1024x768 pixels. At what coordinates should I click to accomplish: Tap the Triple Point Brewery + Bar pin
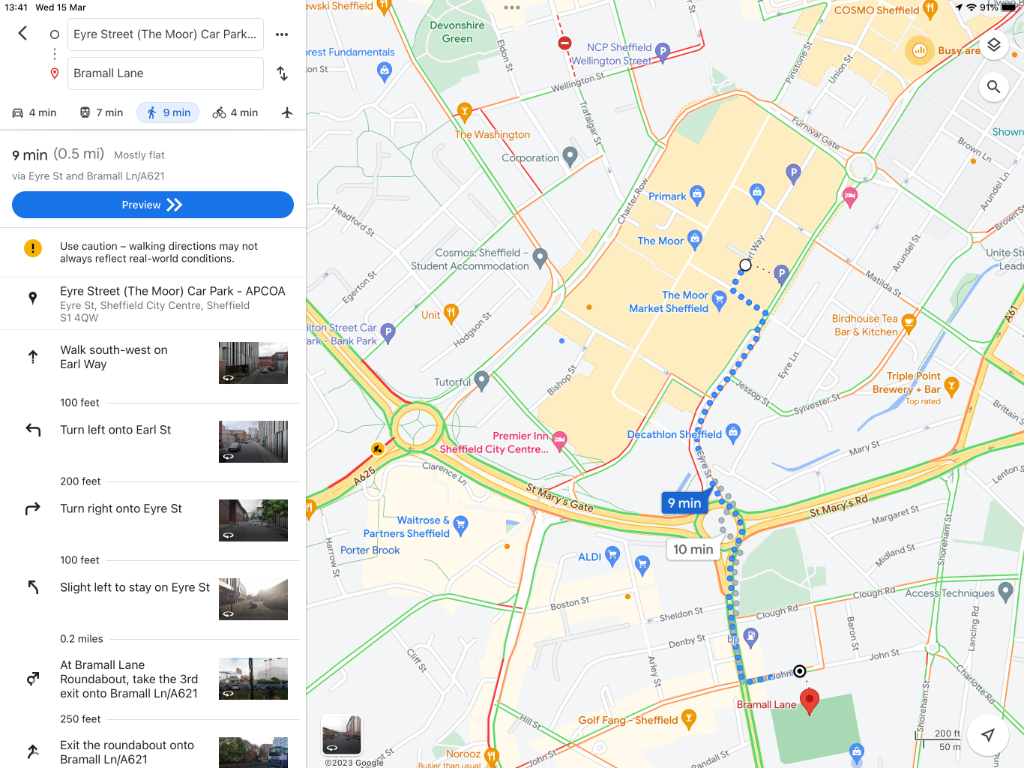coord(952,387)
